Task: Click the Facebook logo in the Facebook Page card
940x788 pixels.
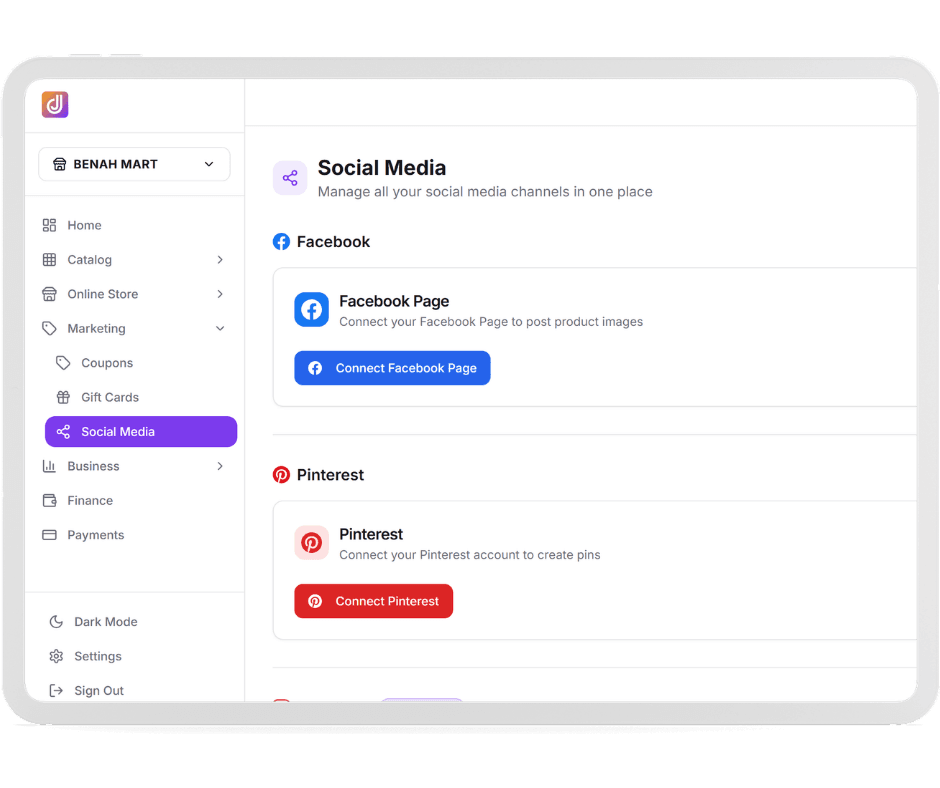Action: [311, 310]
